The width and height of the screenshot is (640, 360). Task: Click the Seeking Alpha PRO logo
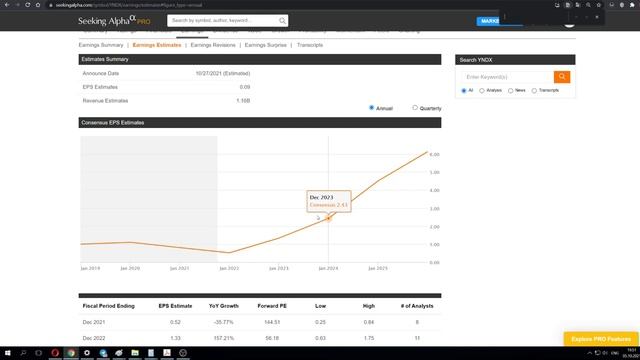114,20
